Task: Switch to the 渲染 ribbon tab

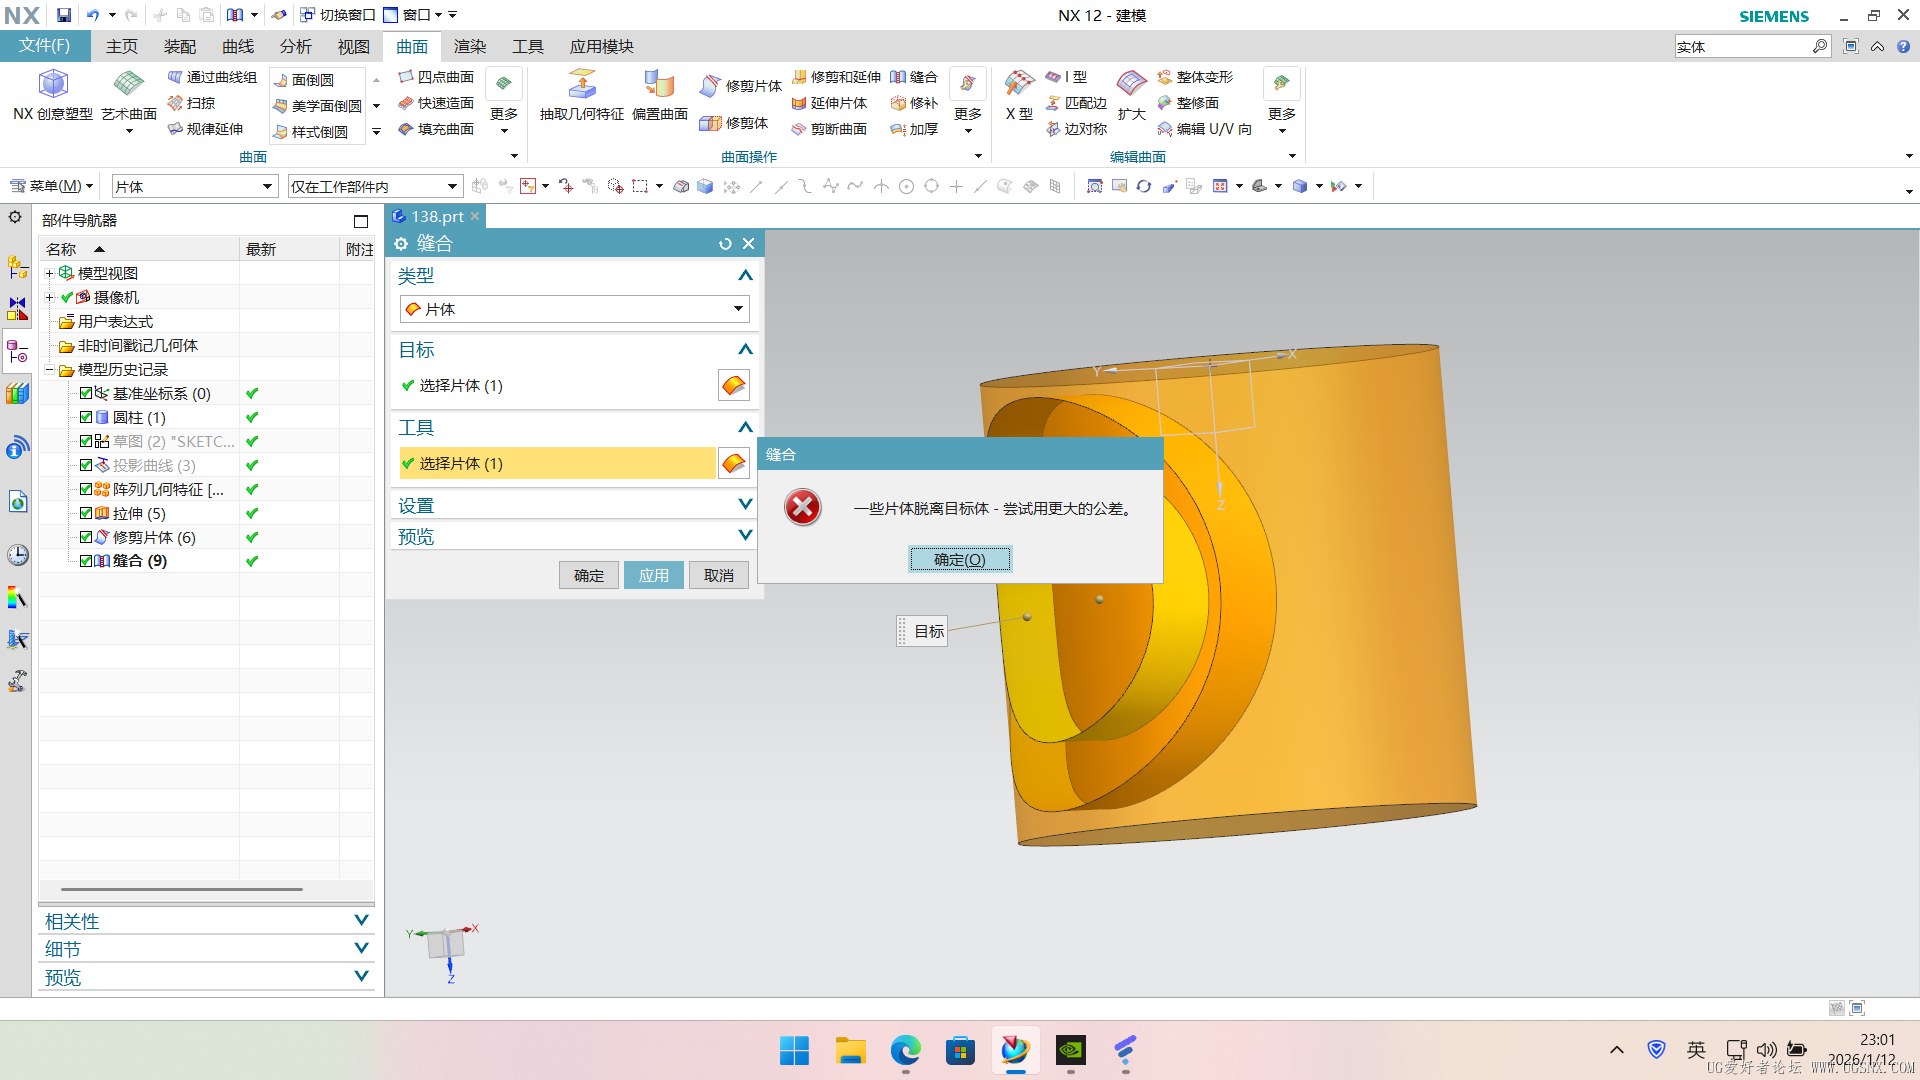Action: tap(469, 46)
